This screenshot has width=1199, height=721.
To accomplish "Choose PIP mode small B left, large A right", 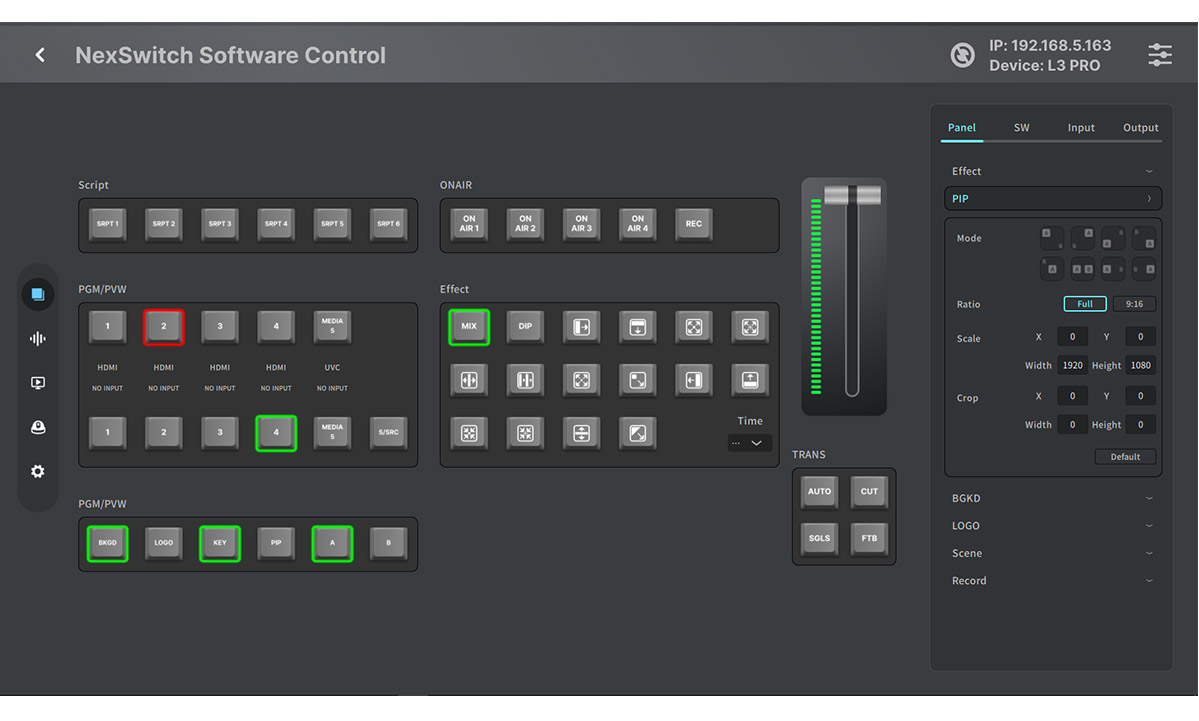I will 1144,268.
